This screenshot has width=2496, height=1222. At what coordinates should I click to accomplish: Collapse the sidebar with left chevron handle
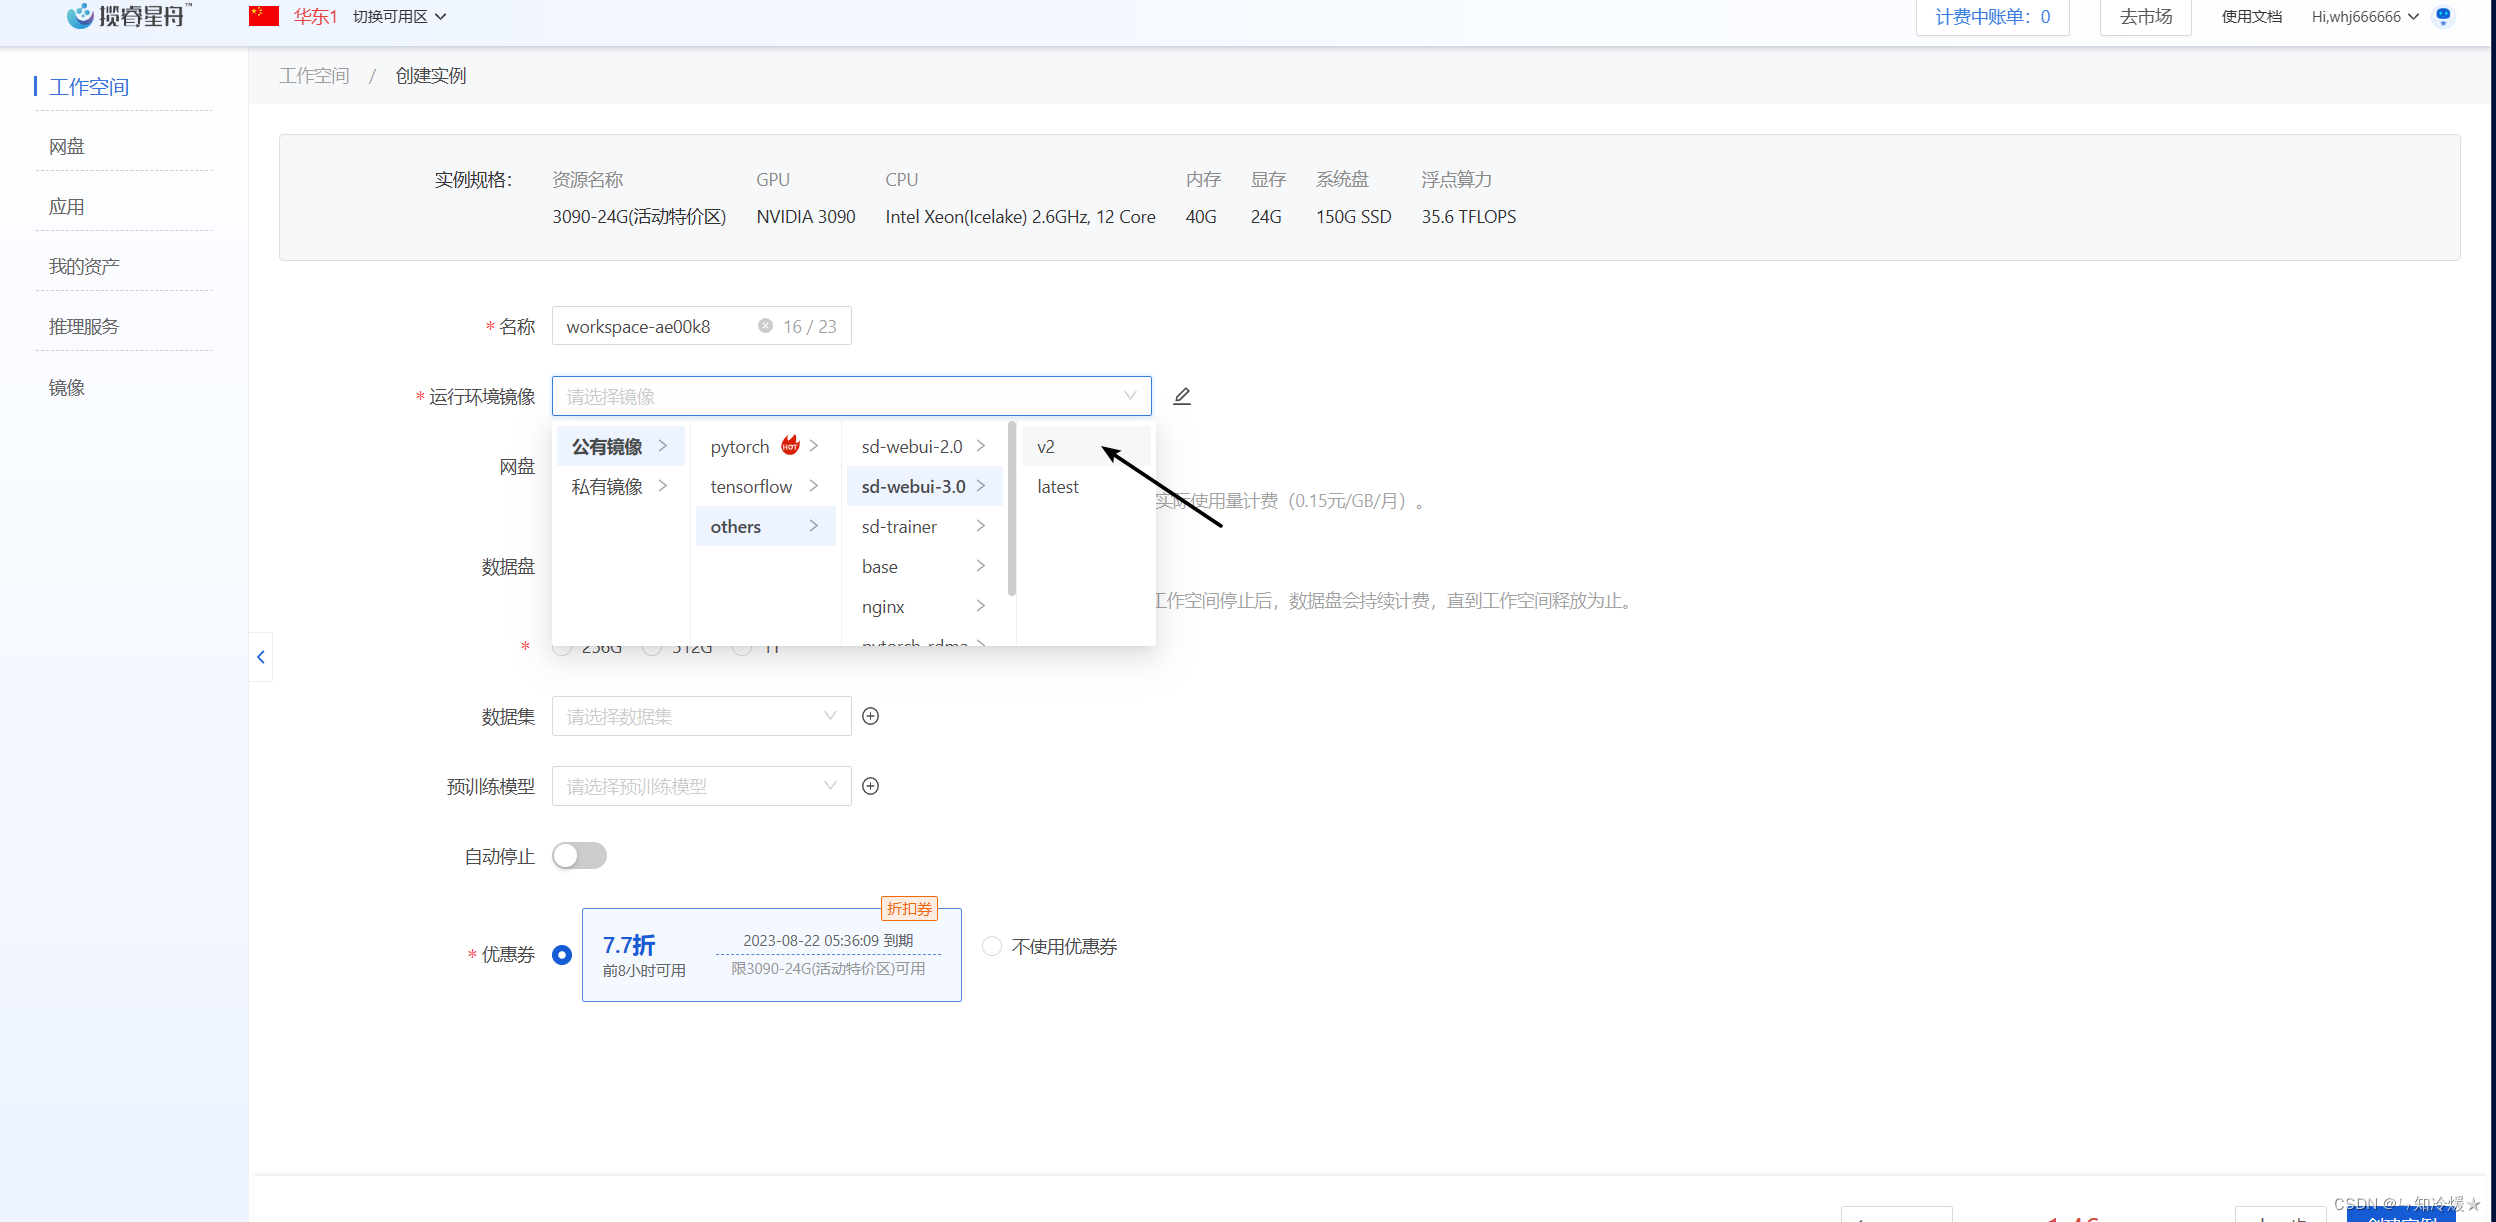[x=261, y=657]
